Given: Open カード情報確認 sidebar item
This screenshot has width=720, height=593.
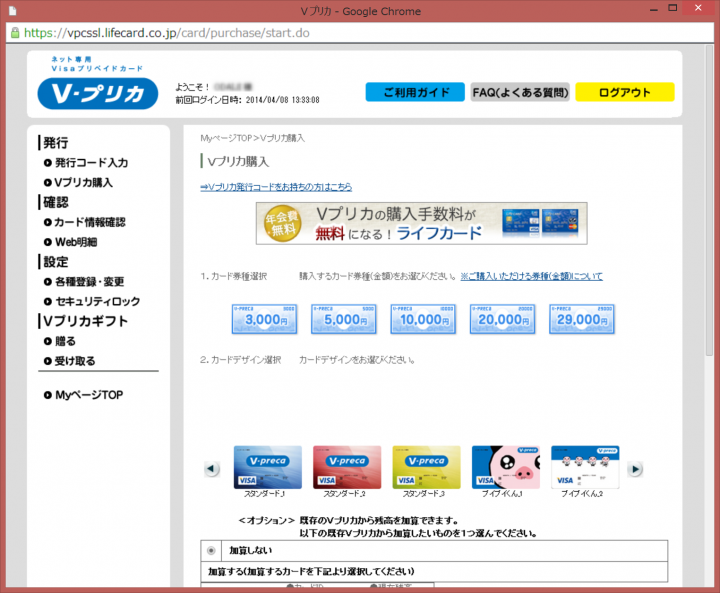Looking at the screenshot, I should coord(90,222).
